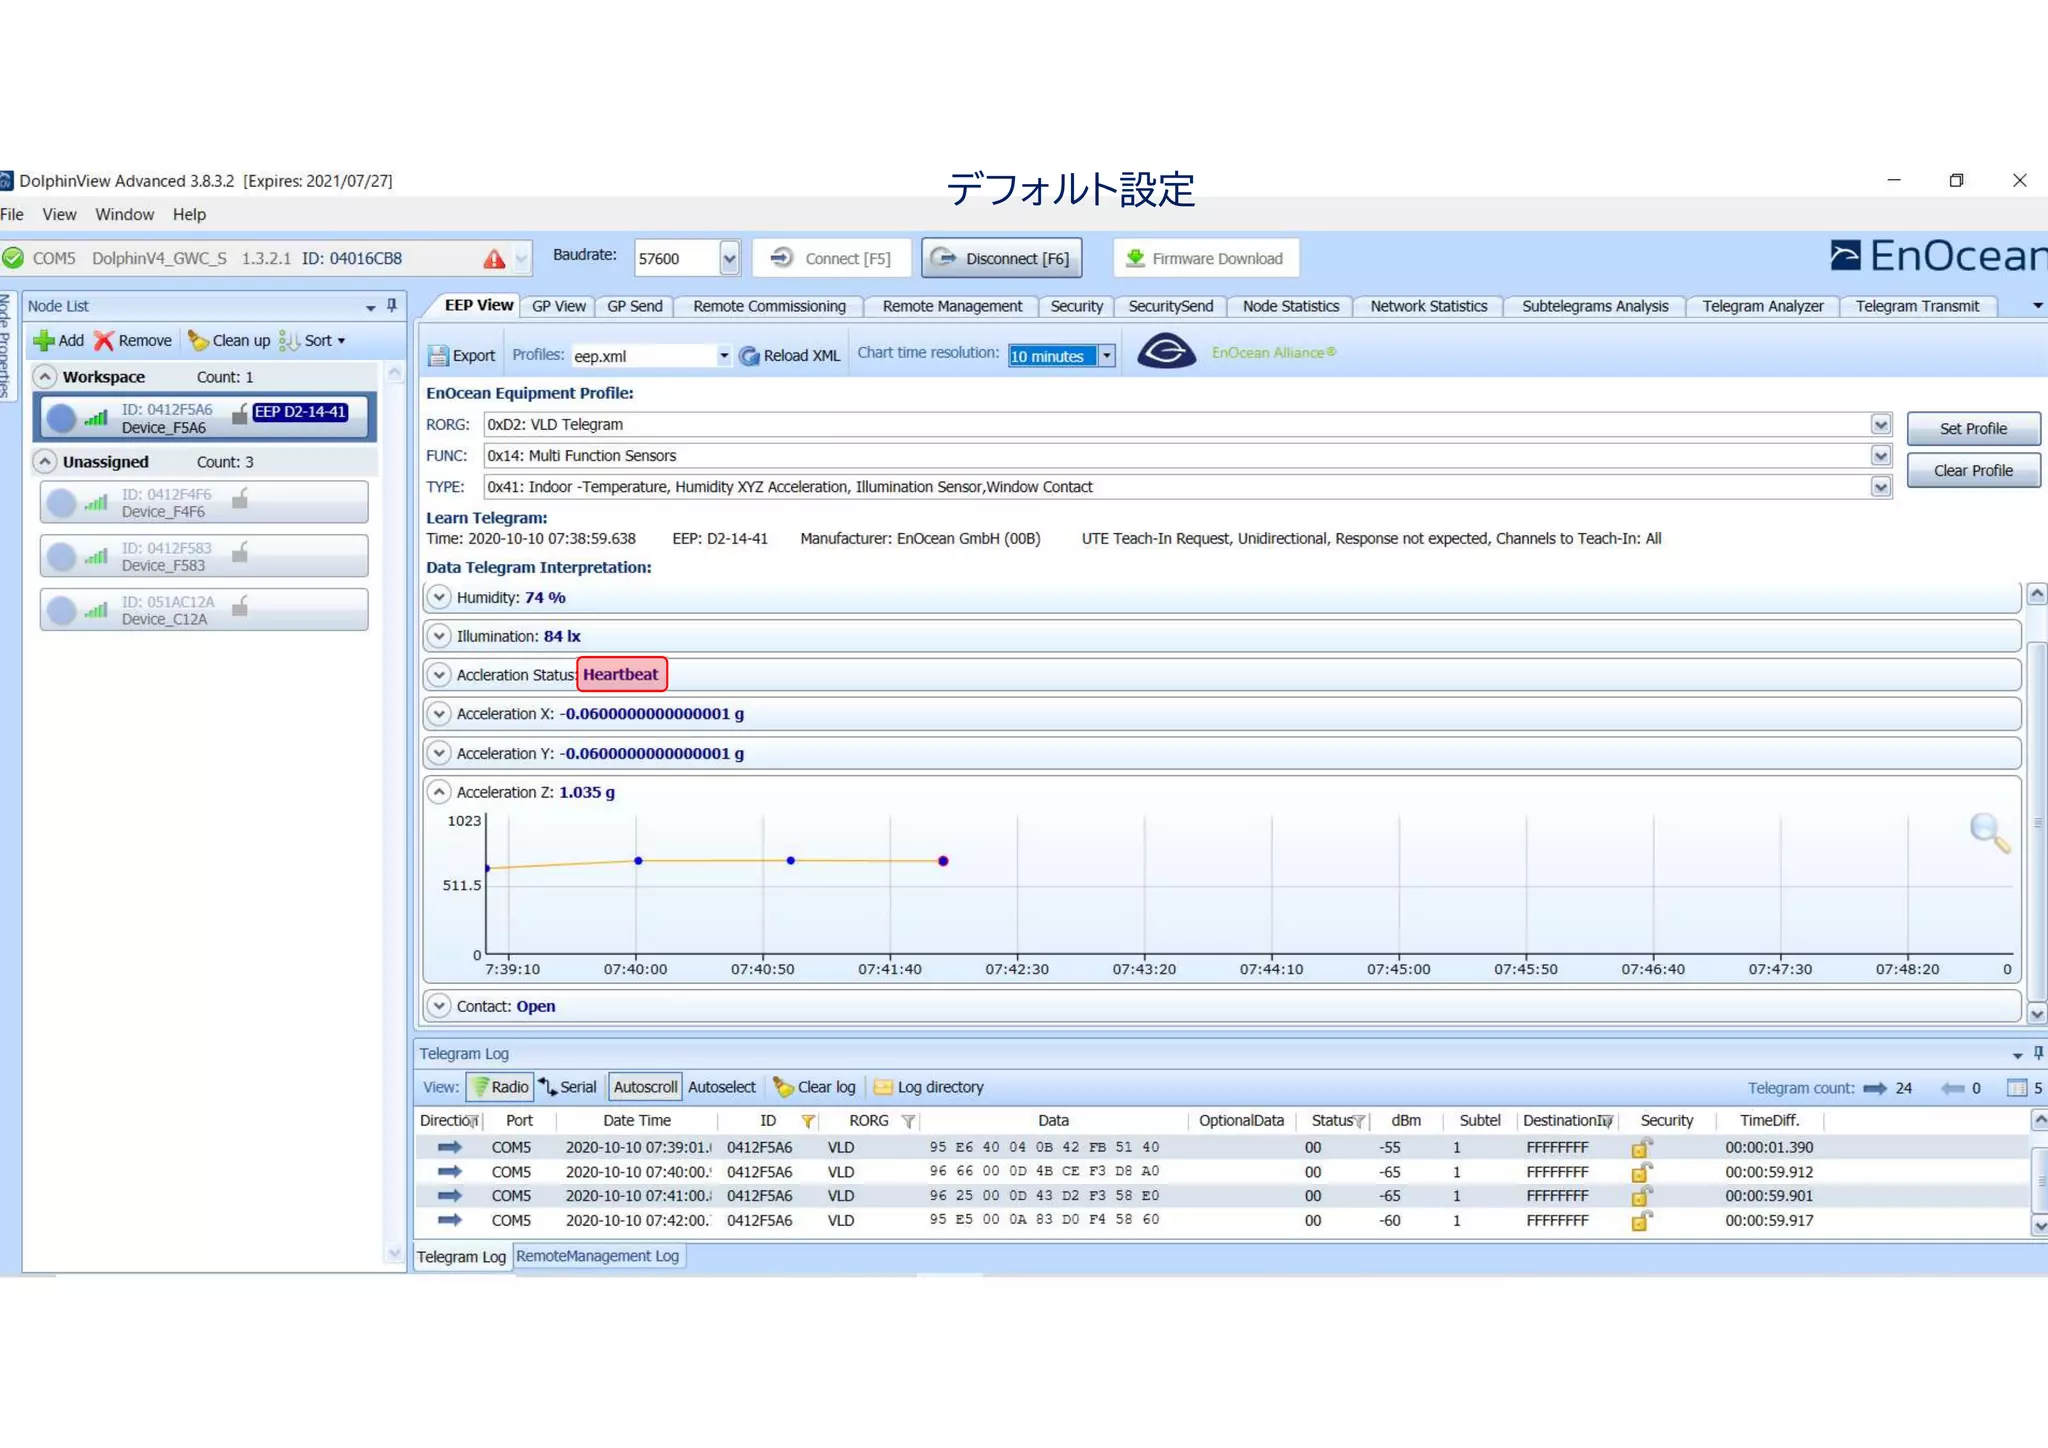Collapse the Unassigned group
The width and height of the screenshot is (2048, 1448).
45,462
